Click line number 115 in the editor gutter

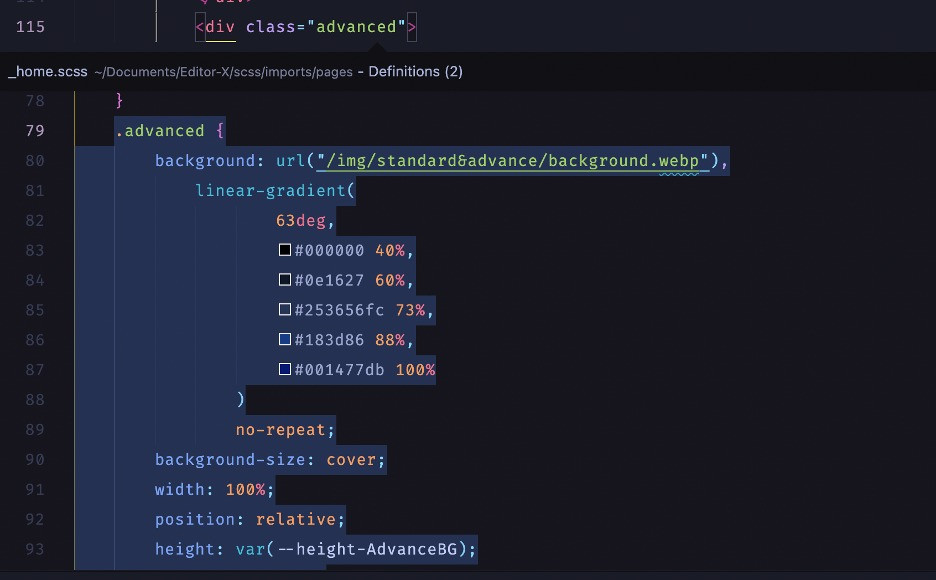coord(30,27)
